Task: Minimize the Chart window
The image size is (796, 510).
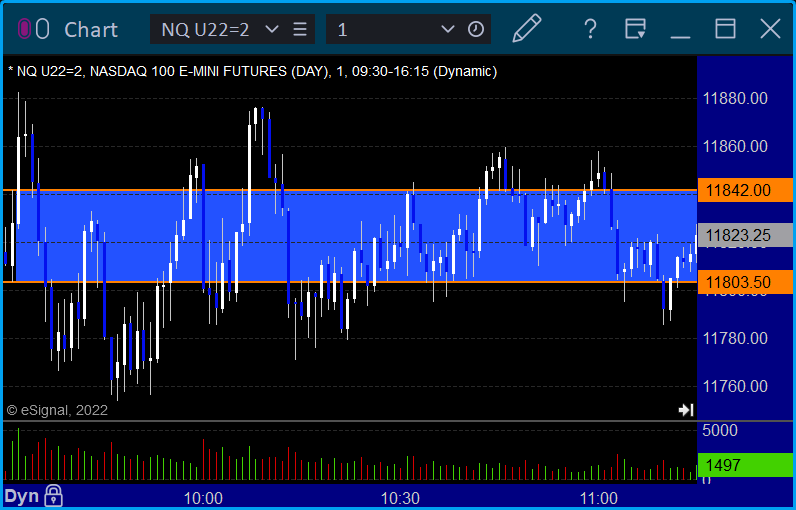Action: [x=680, y=37]
